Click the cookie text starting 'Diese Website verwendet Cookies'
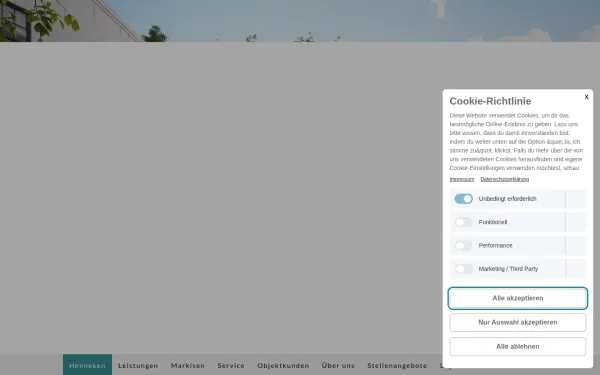600x375 pixels. (x=516, y=142)
